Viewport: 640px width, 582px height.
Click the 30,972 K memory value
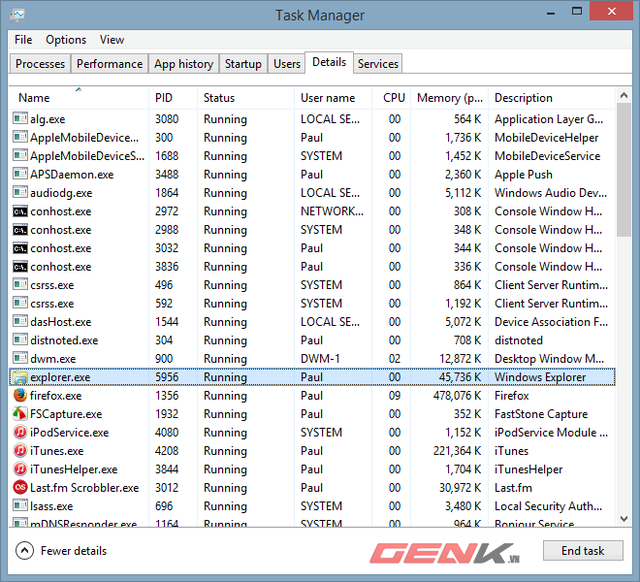coord(460,487)
